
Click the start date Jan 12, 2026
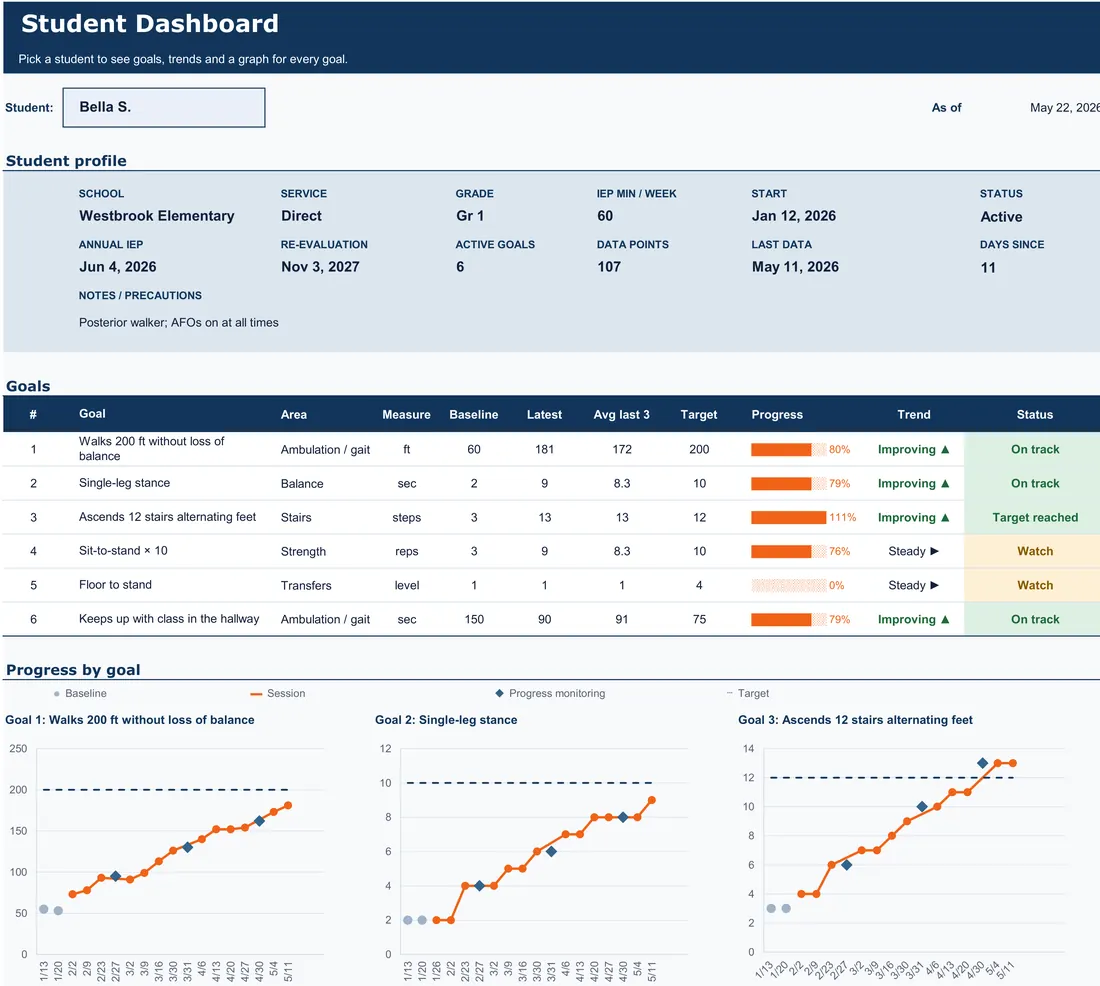click(793, 216)
